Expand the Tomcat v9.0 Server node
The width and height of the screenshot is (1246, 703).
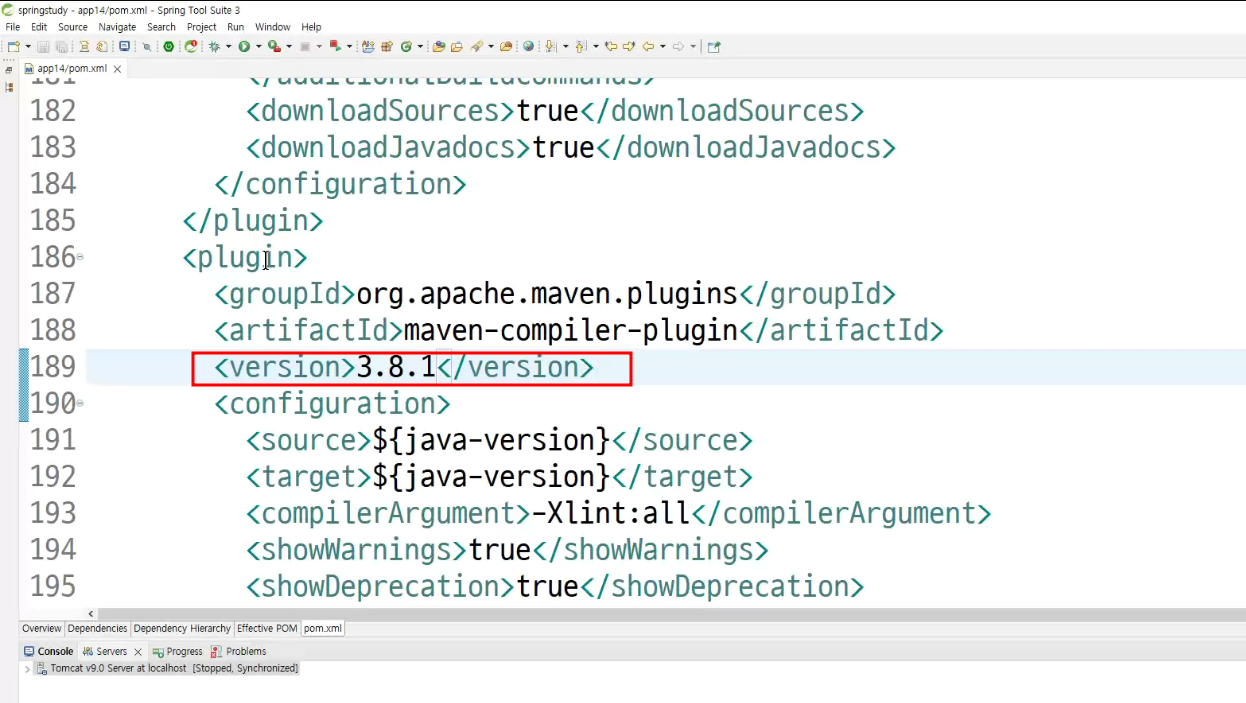[28, 668]
